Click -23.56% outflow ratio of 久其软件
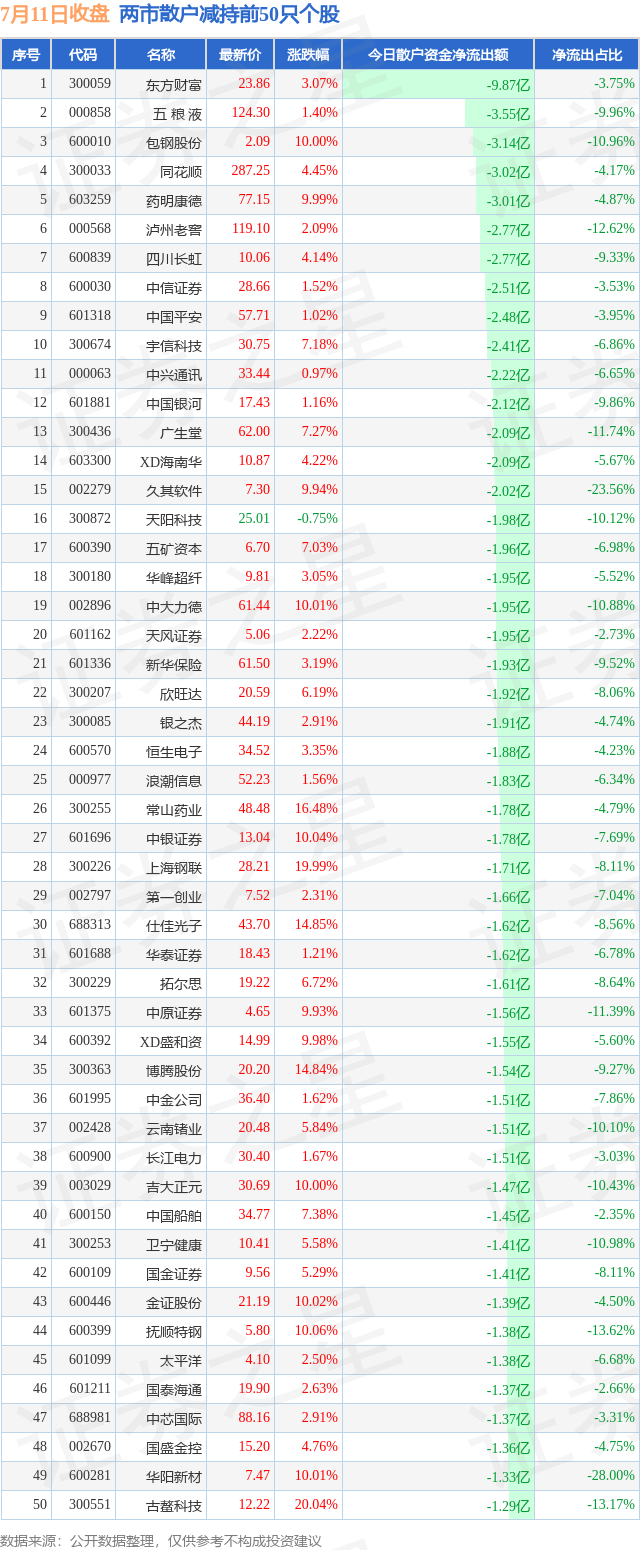The height and width of the screenshot is (1550, 640). point(611,490)
